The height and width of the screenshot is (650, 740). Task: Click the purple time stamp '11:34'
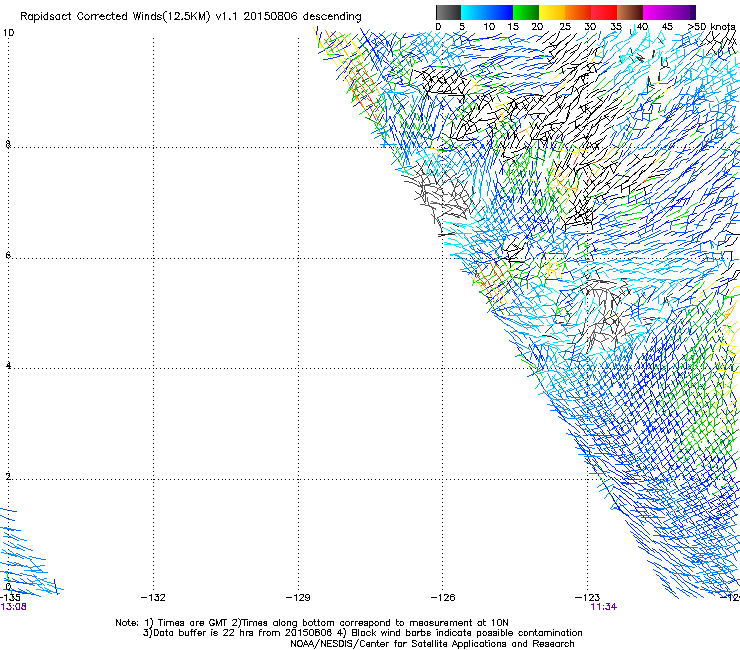tap(604, 607)
